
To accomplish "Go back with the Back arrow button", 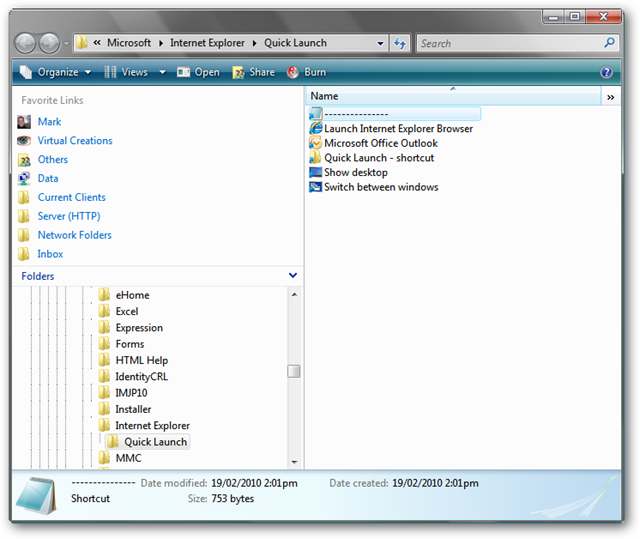I will 25,43.
